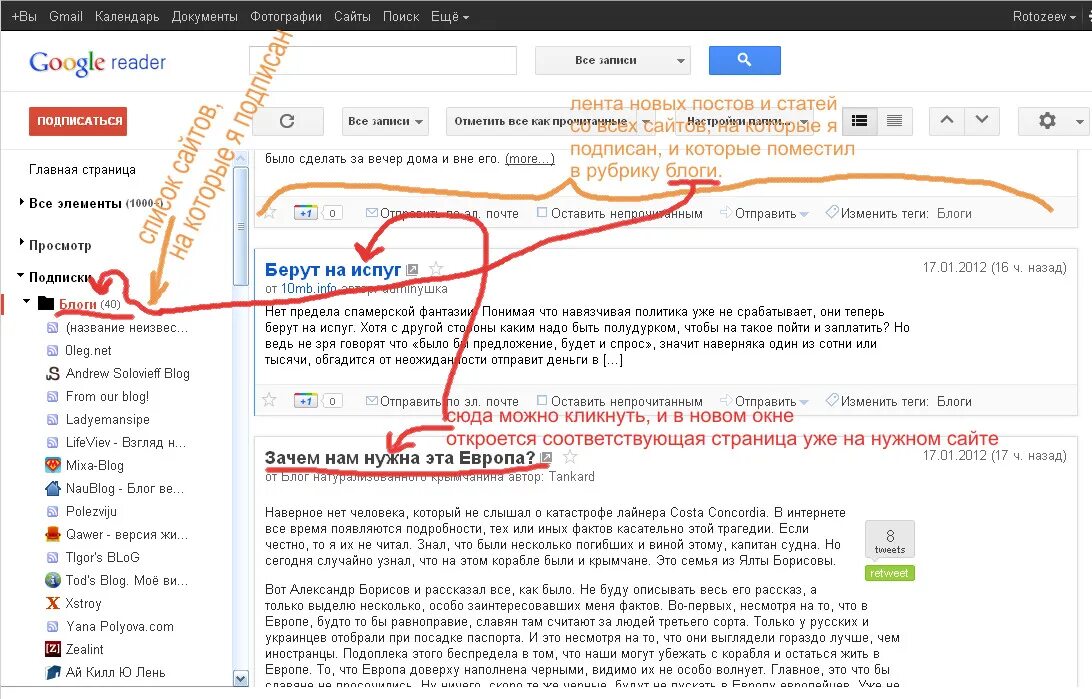The image size is (1092, 699).
Task: Expand 'Все элементы' section
Action: click(x=22, y=203)
